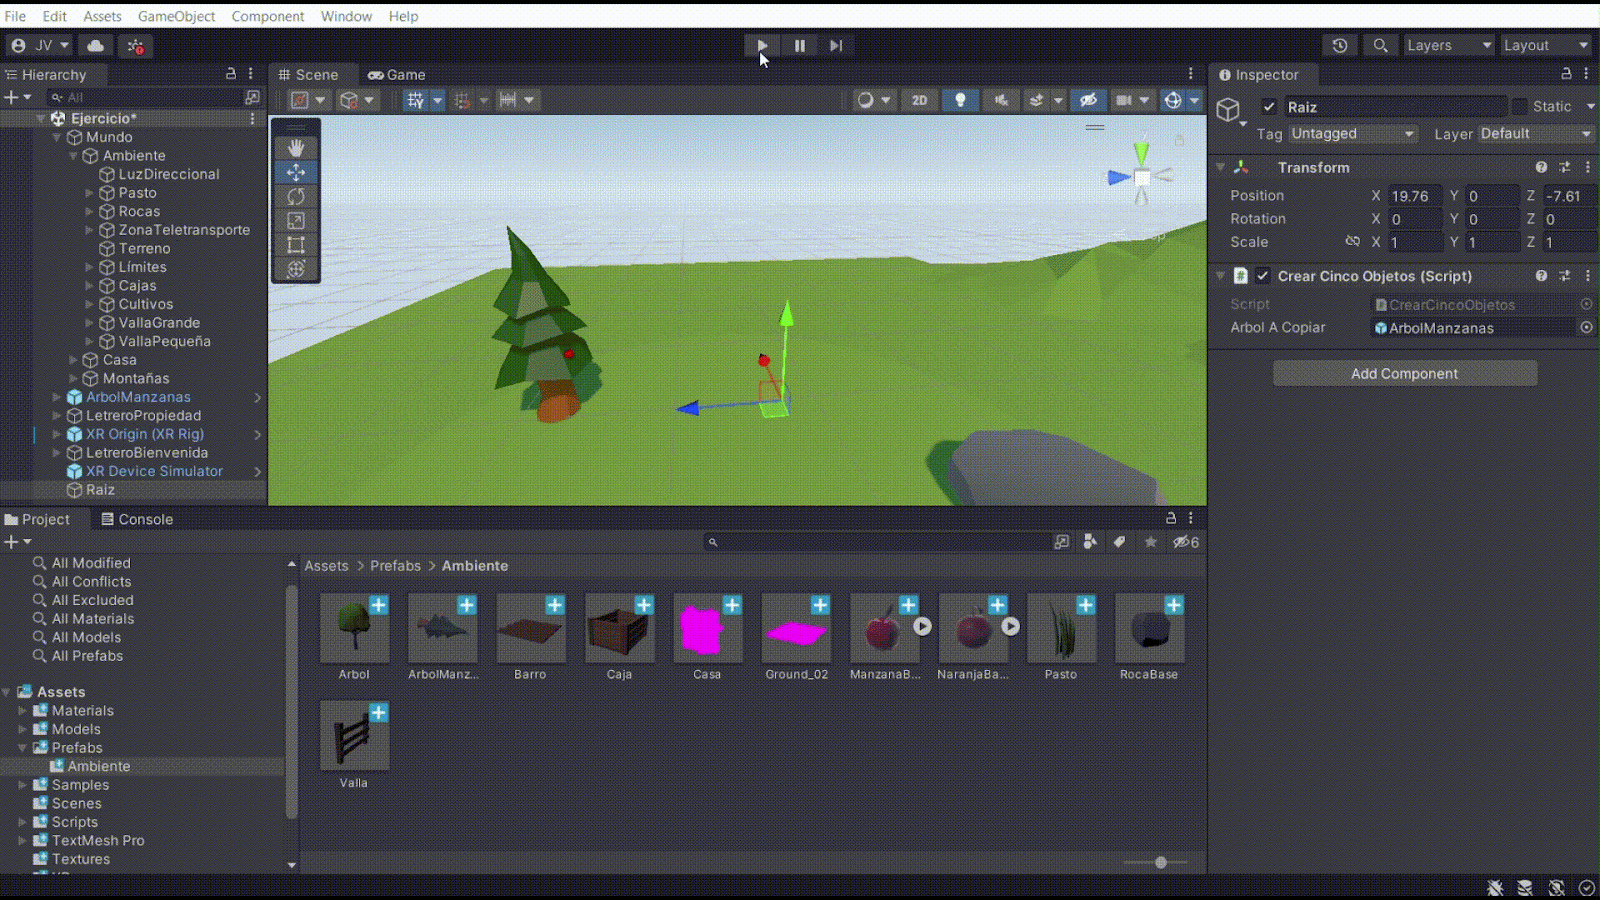Click the Position X field
The width and height of the screenshot is (1600, 900).
pyautogui.click(x=1415, y=196)
